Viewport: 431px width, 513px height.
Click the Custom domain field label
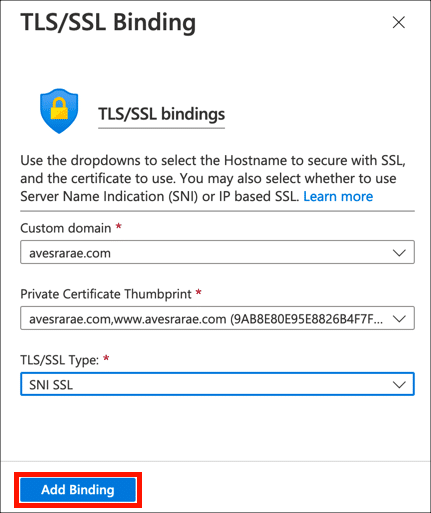click(66, 228)
